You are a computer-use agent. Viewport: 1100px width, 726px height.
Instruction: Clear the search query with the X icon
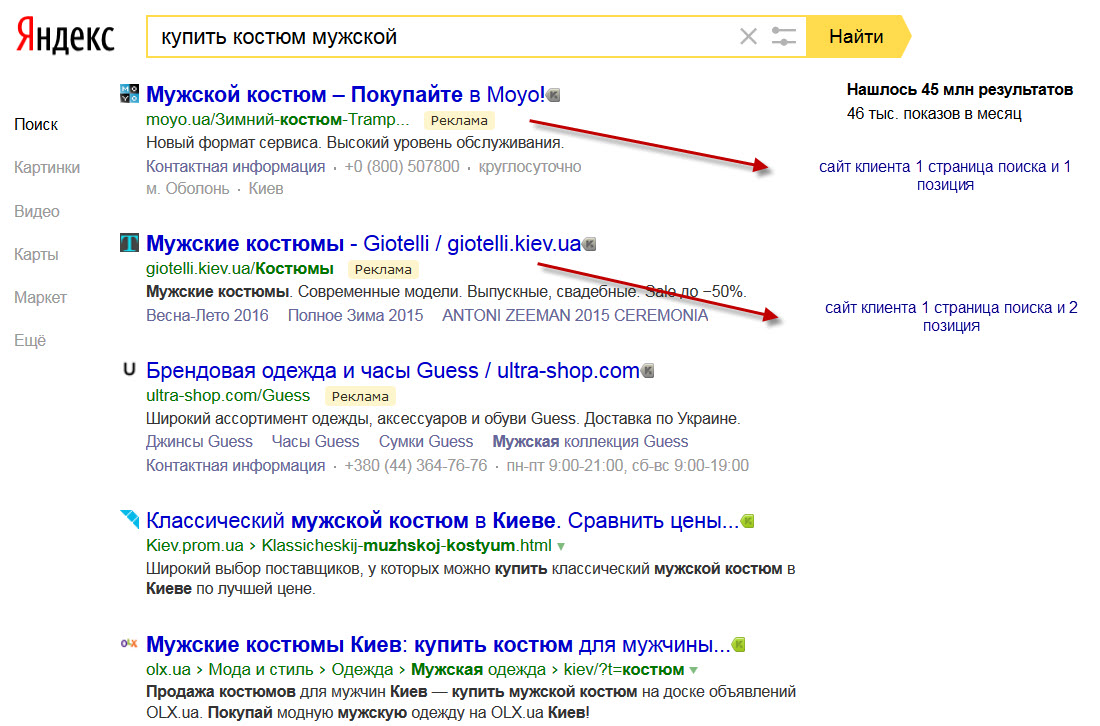click(x=749, y=36)
